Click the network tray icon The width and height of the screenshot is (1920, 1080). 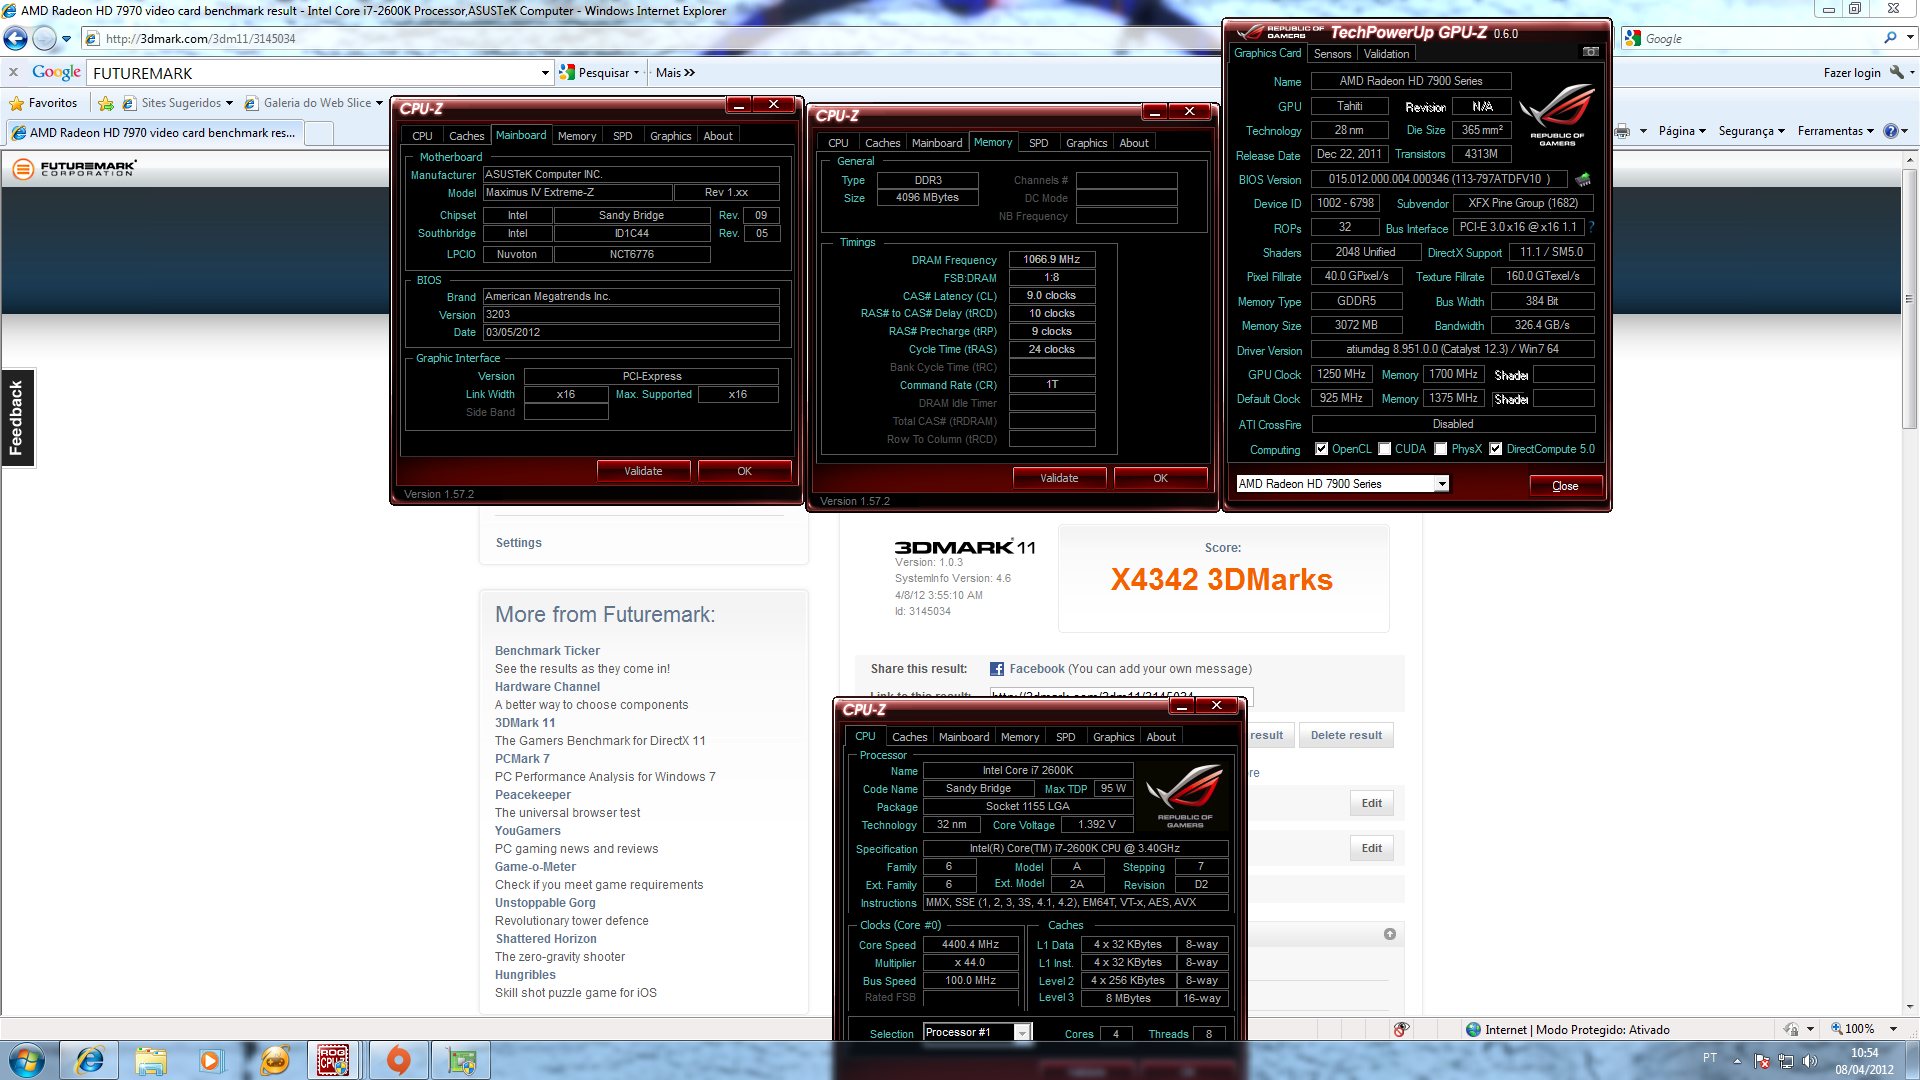(x=1786, y=1060)
